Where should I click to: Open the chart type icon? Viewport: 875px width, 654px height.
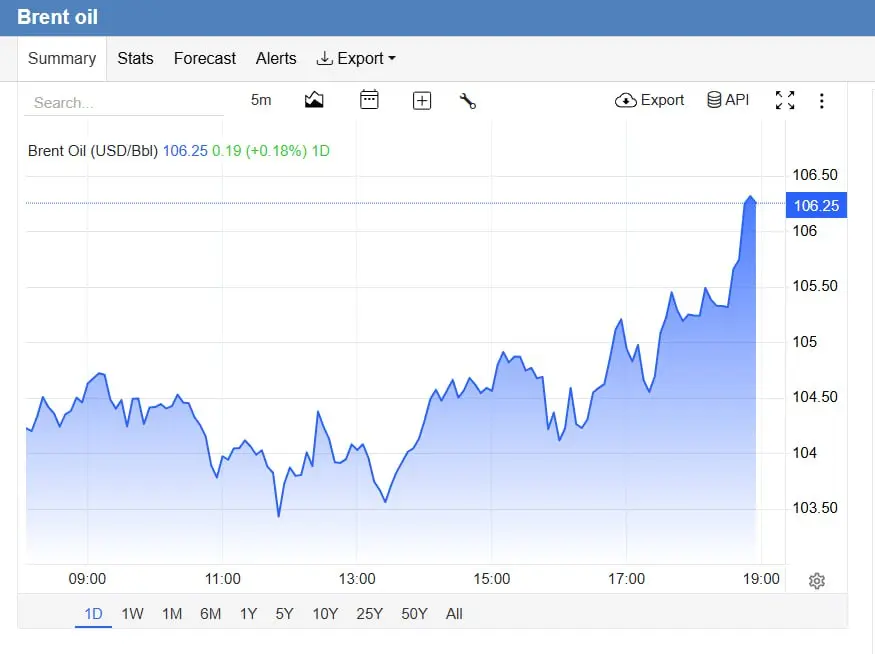[314, 100]
